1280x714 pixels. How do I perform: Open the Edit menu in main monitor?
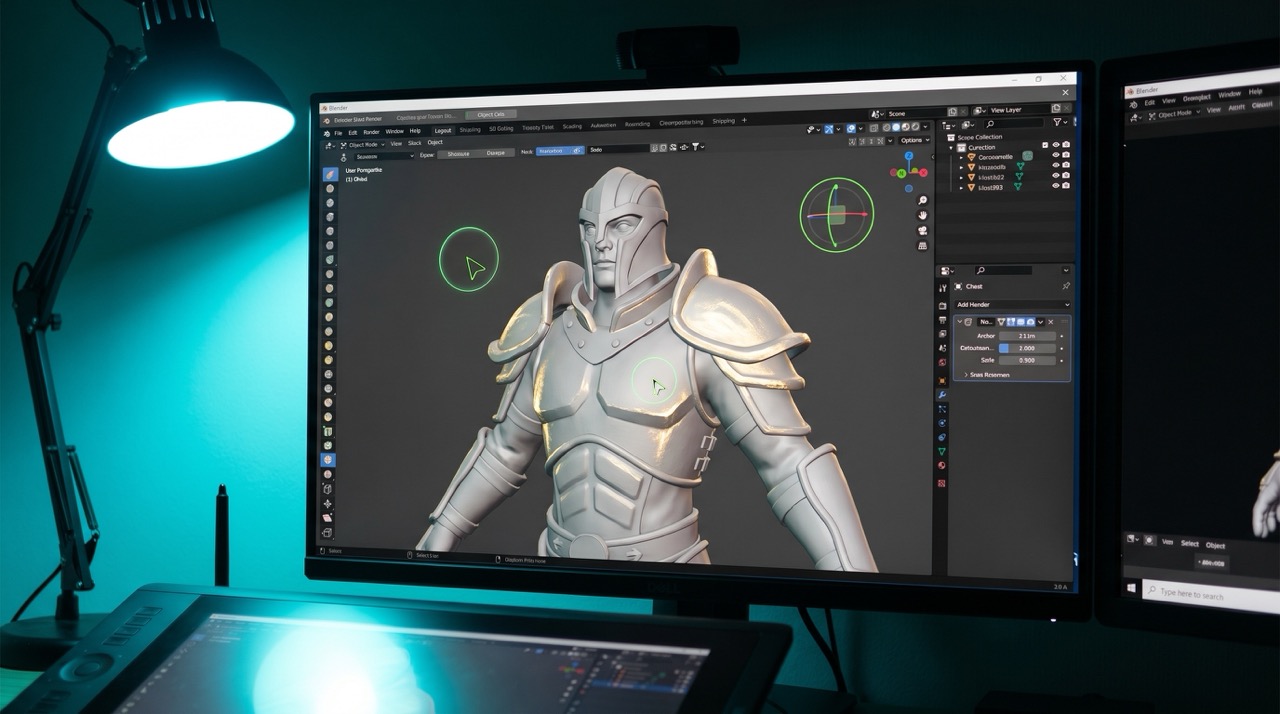tap(353, 133)
